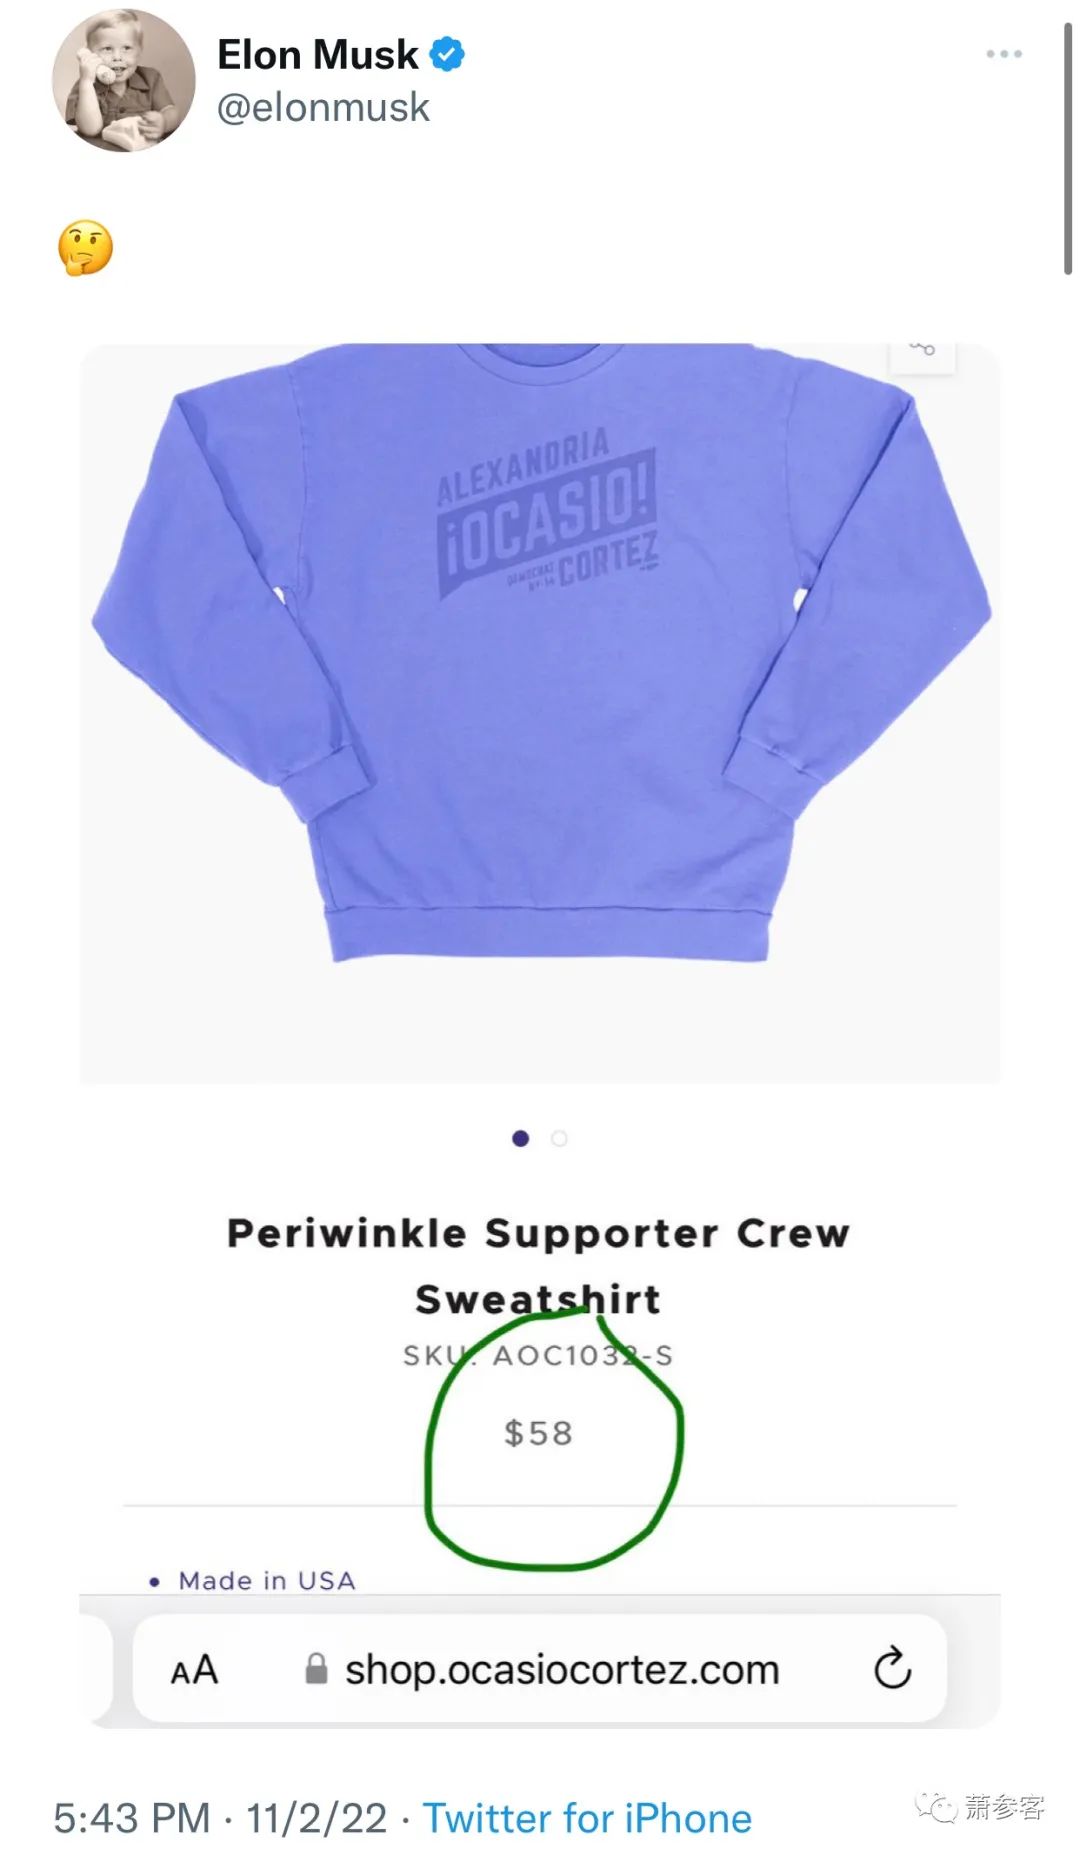Screen dimensions: 1080x1855
Task: Click the thinking face emoji
Action: tap(85, 247)
